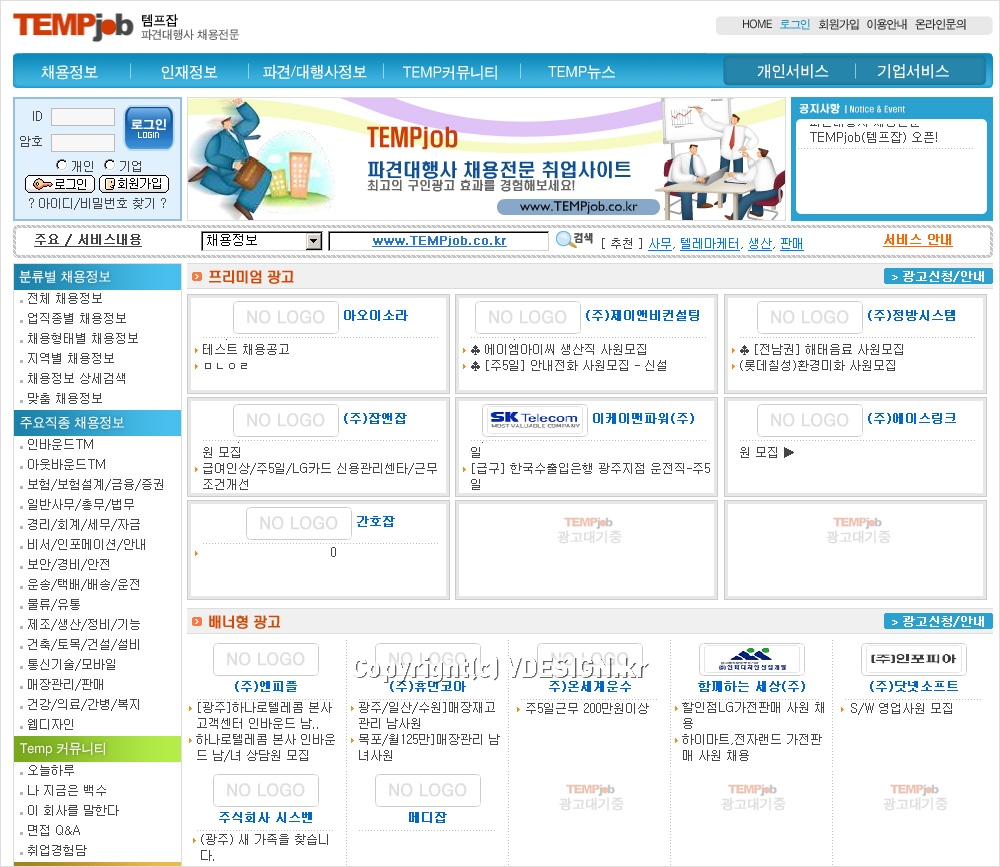Image resolution: width=1000 pixels, height=867 pixels.
Task: Open 지역별 채용정보 in sidebar
Action: coord(71,359)
